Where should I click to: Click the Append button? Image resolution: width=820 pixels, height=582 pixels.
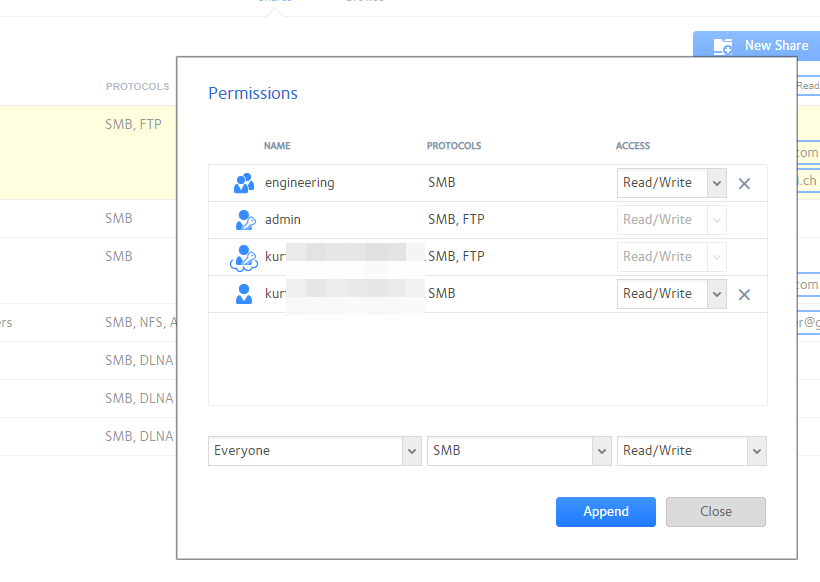click(x=606, y=512)
